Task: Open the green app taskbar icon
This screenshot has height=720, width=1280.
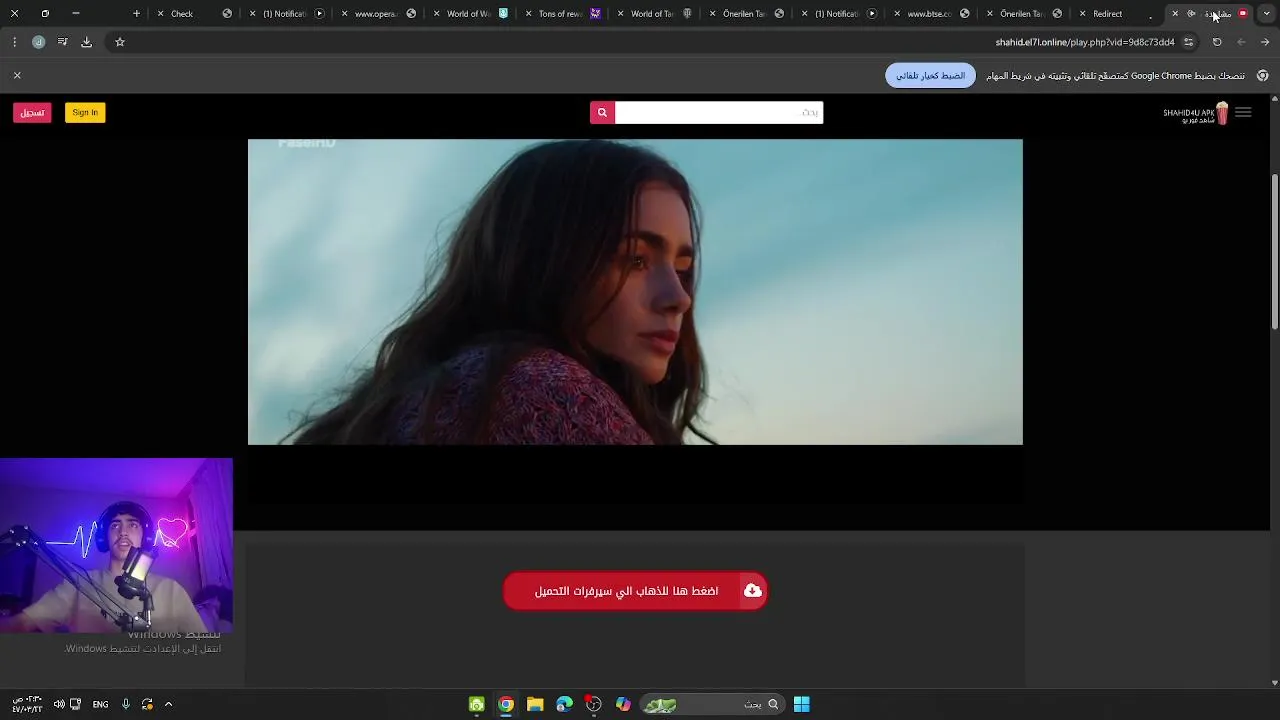Action: 477,704
